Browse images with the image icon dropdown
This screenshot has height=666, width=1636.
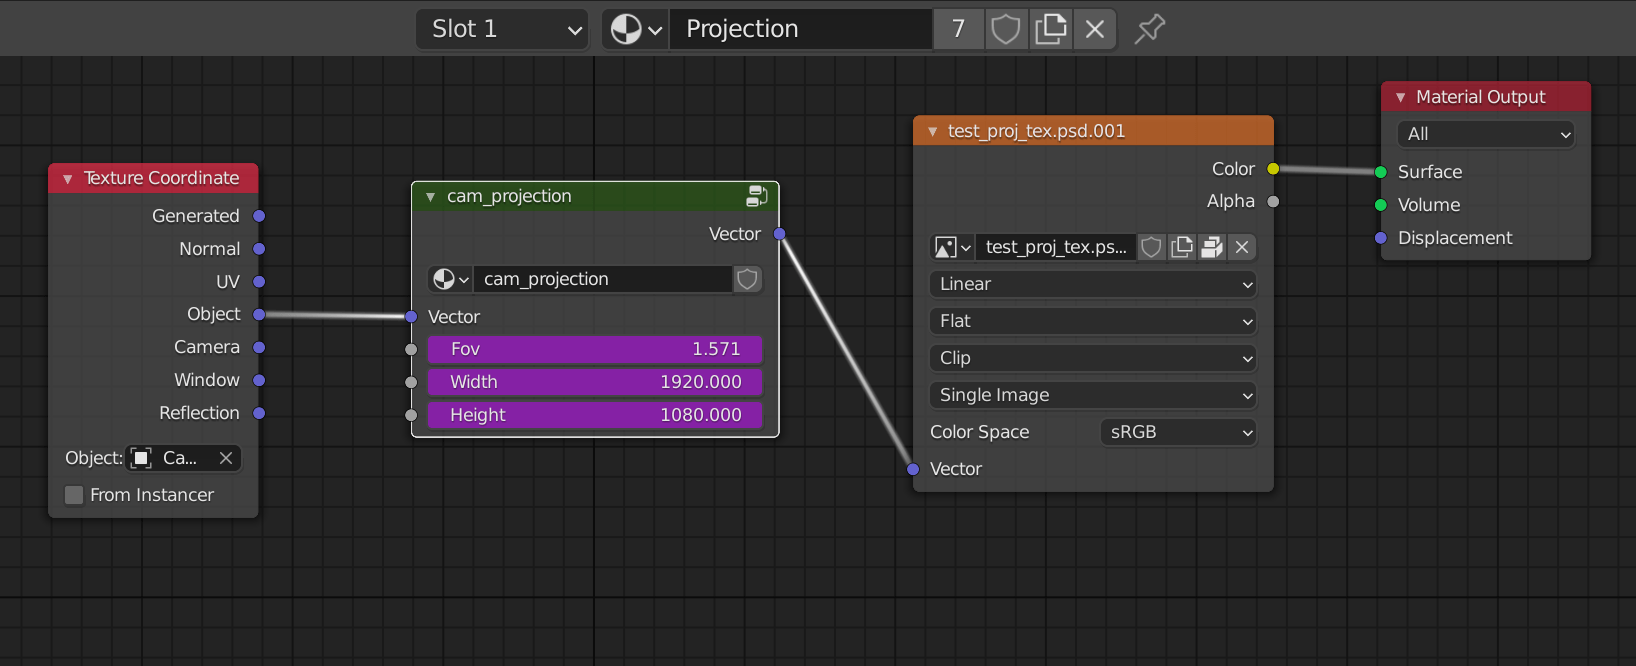click(x=952, y=247)
